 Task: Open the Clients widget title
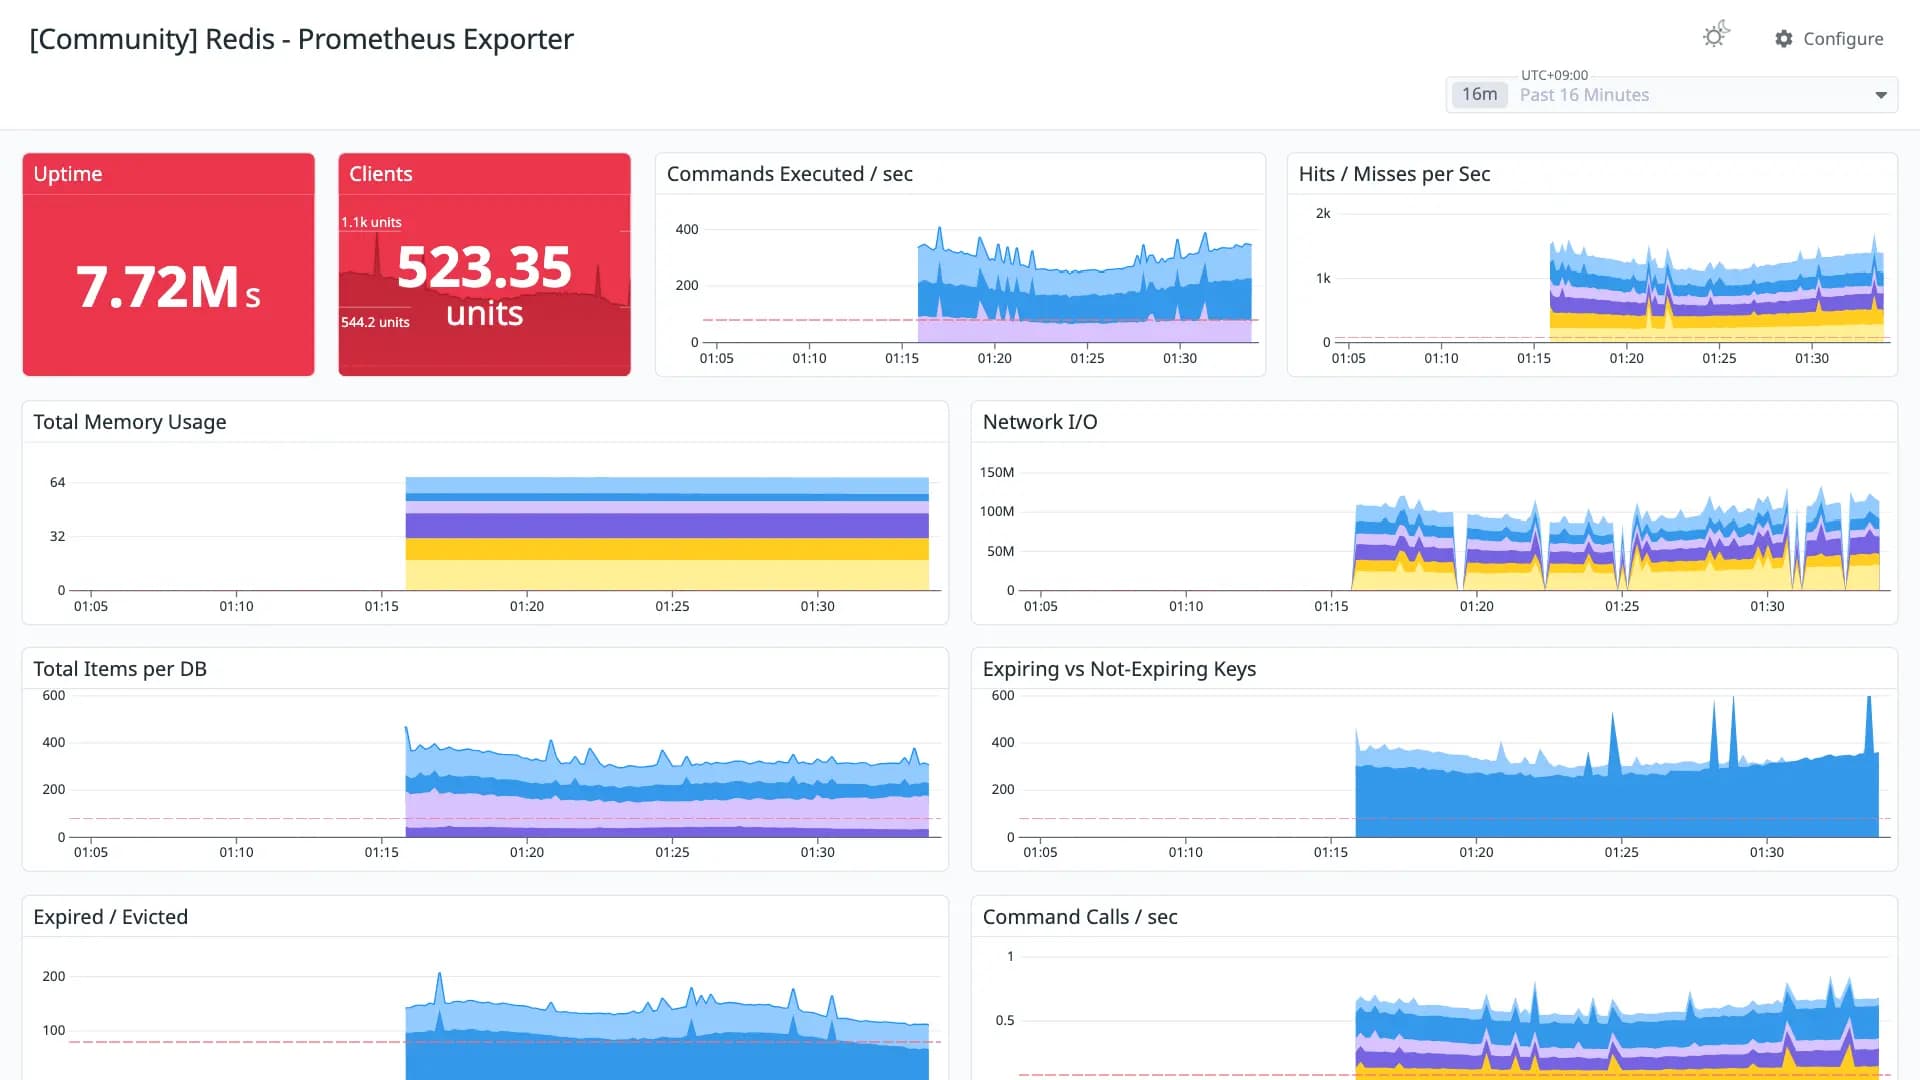pos(380,174)
